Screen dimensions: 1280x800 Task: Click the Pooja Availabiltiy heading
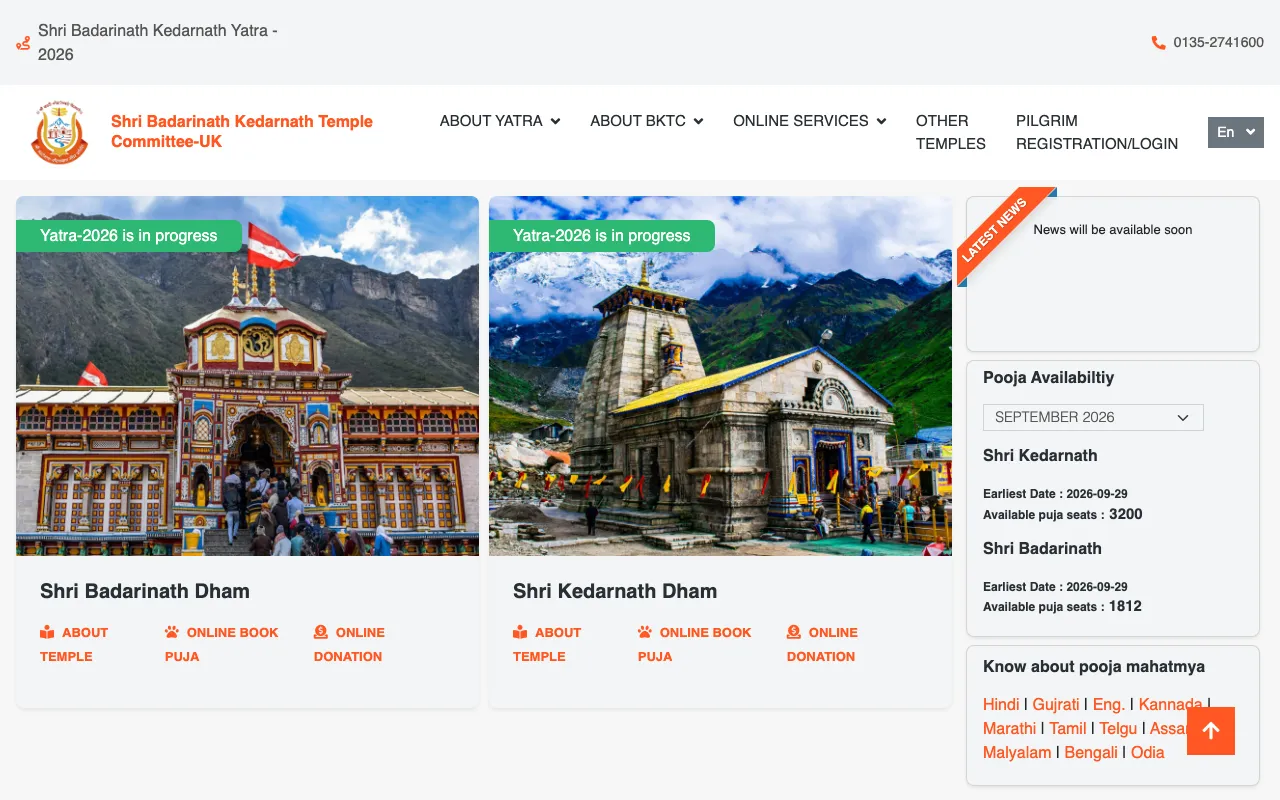pyautogui.click(x=1048, y=378)
